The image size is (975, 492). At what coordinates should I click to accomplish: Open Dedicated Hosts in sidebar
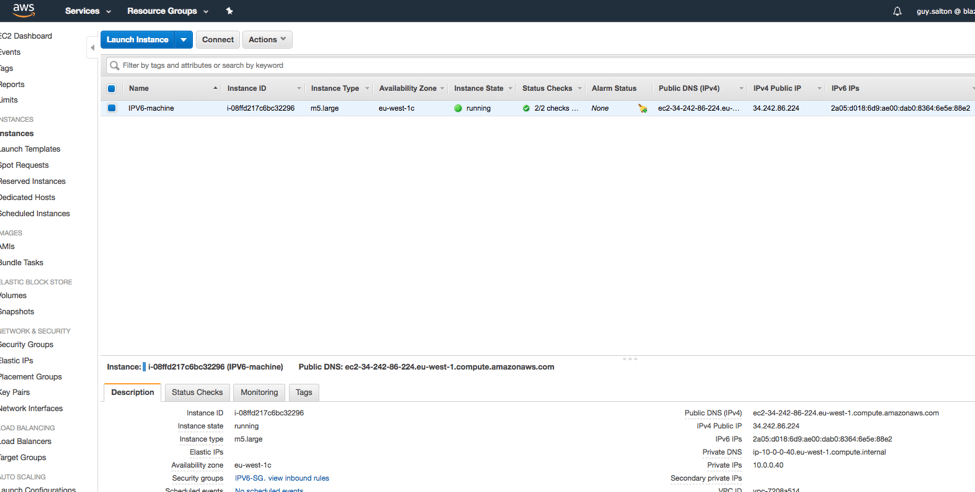tap(27, 198)
